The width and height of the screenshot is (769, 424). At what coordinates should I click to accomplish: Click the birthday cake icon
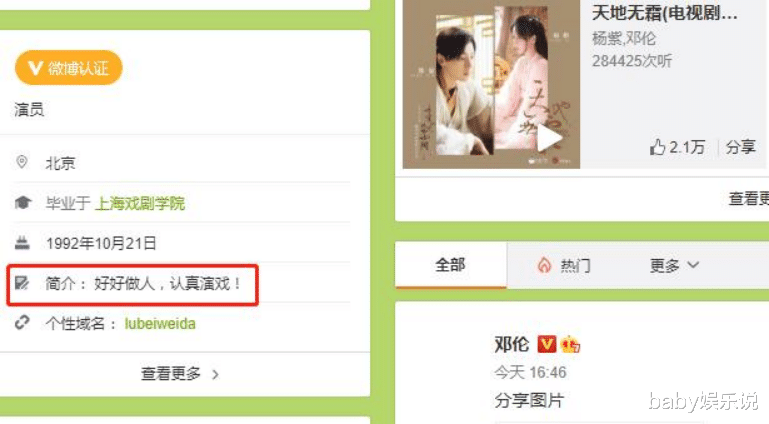point(22,242)
